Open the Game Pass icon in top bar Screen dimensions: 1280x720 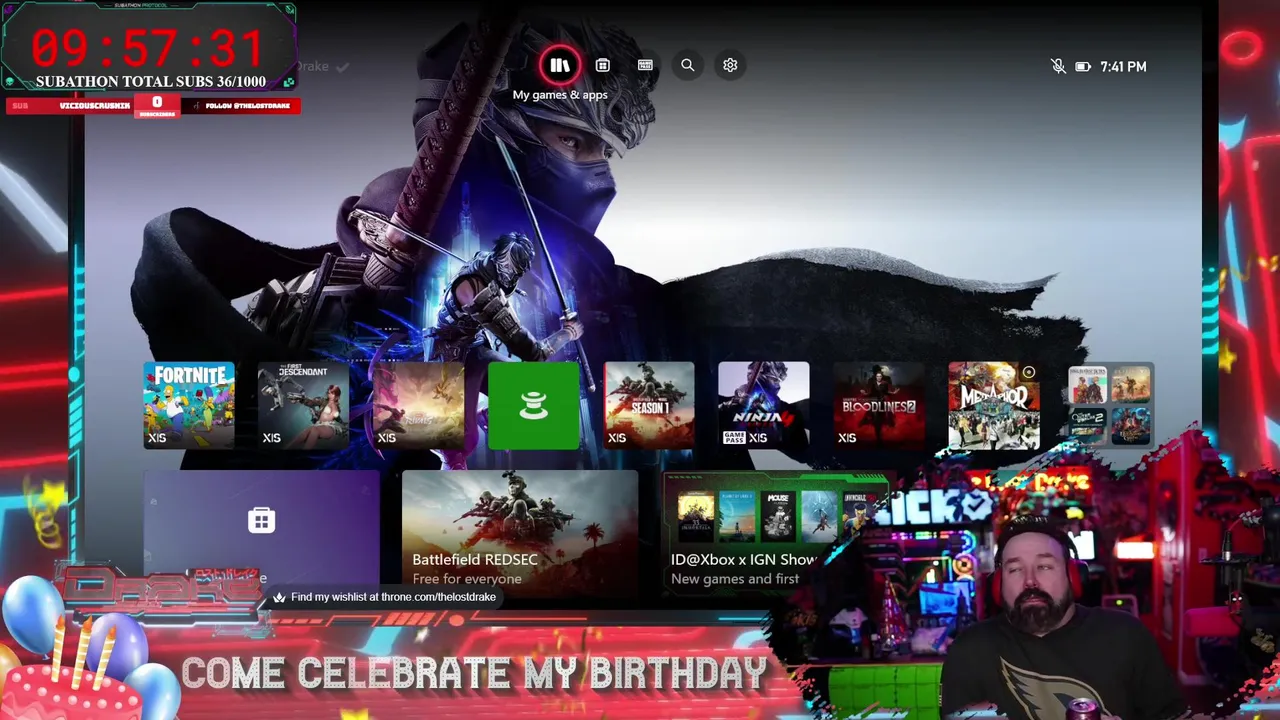tap(645, 65)
